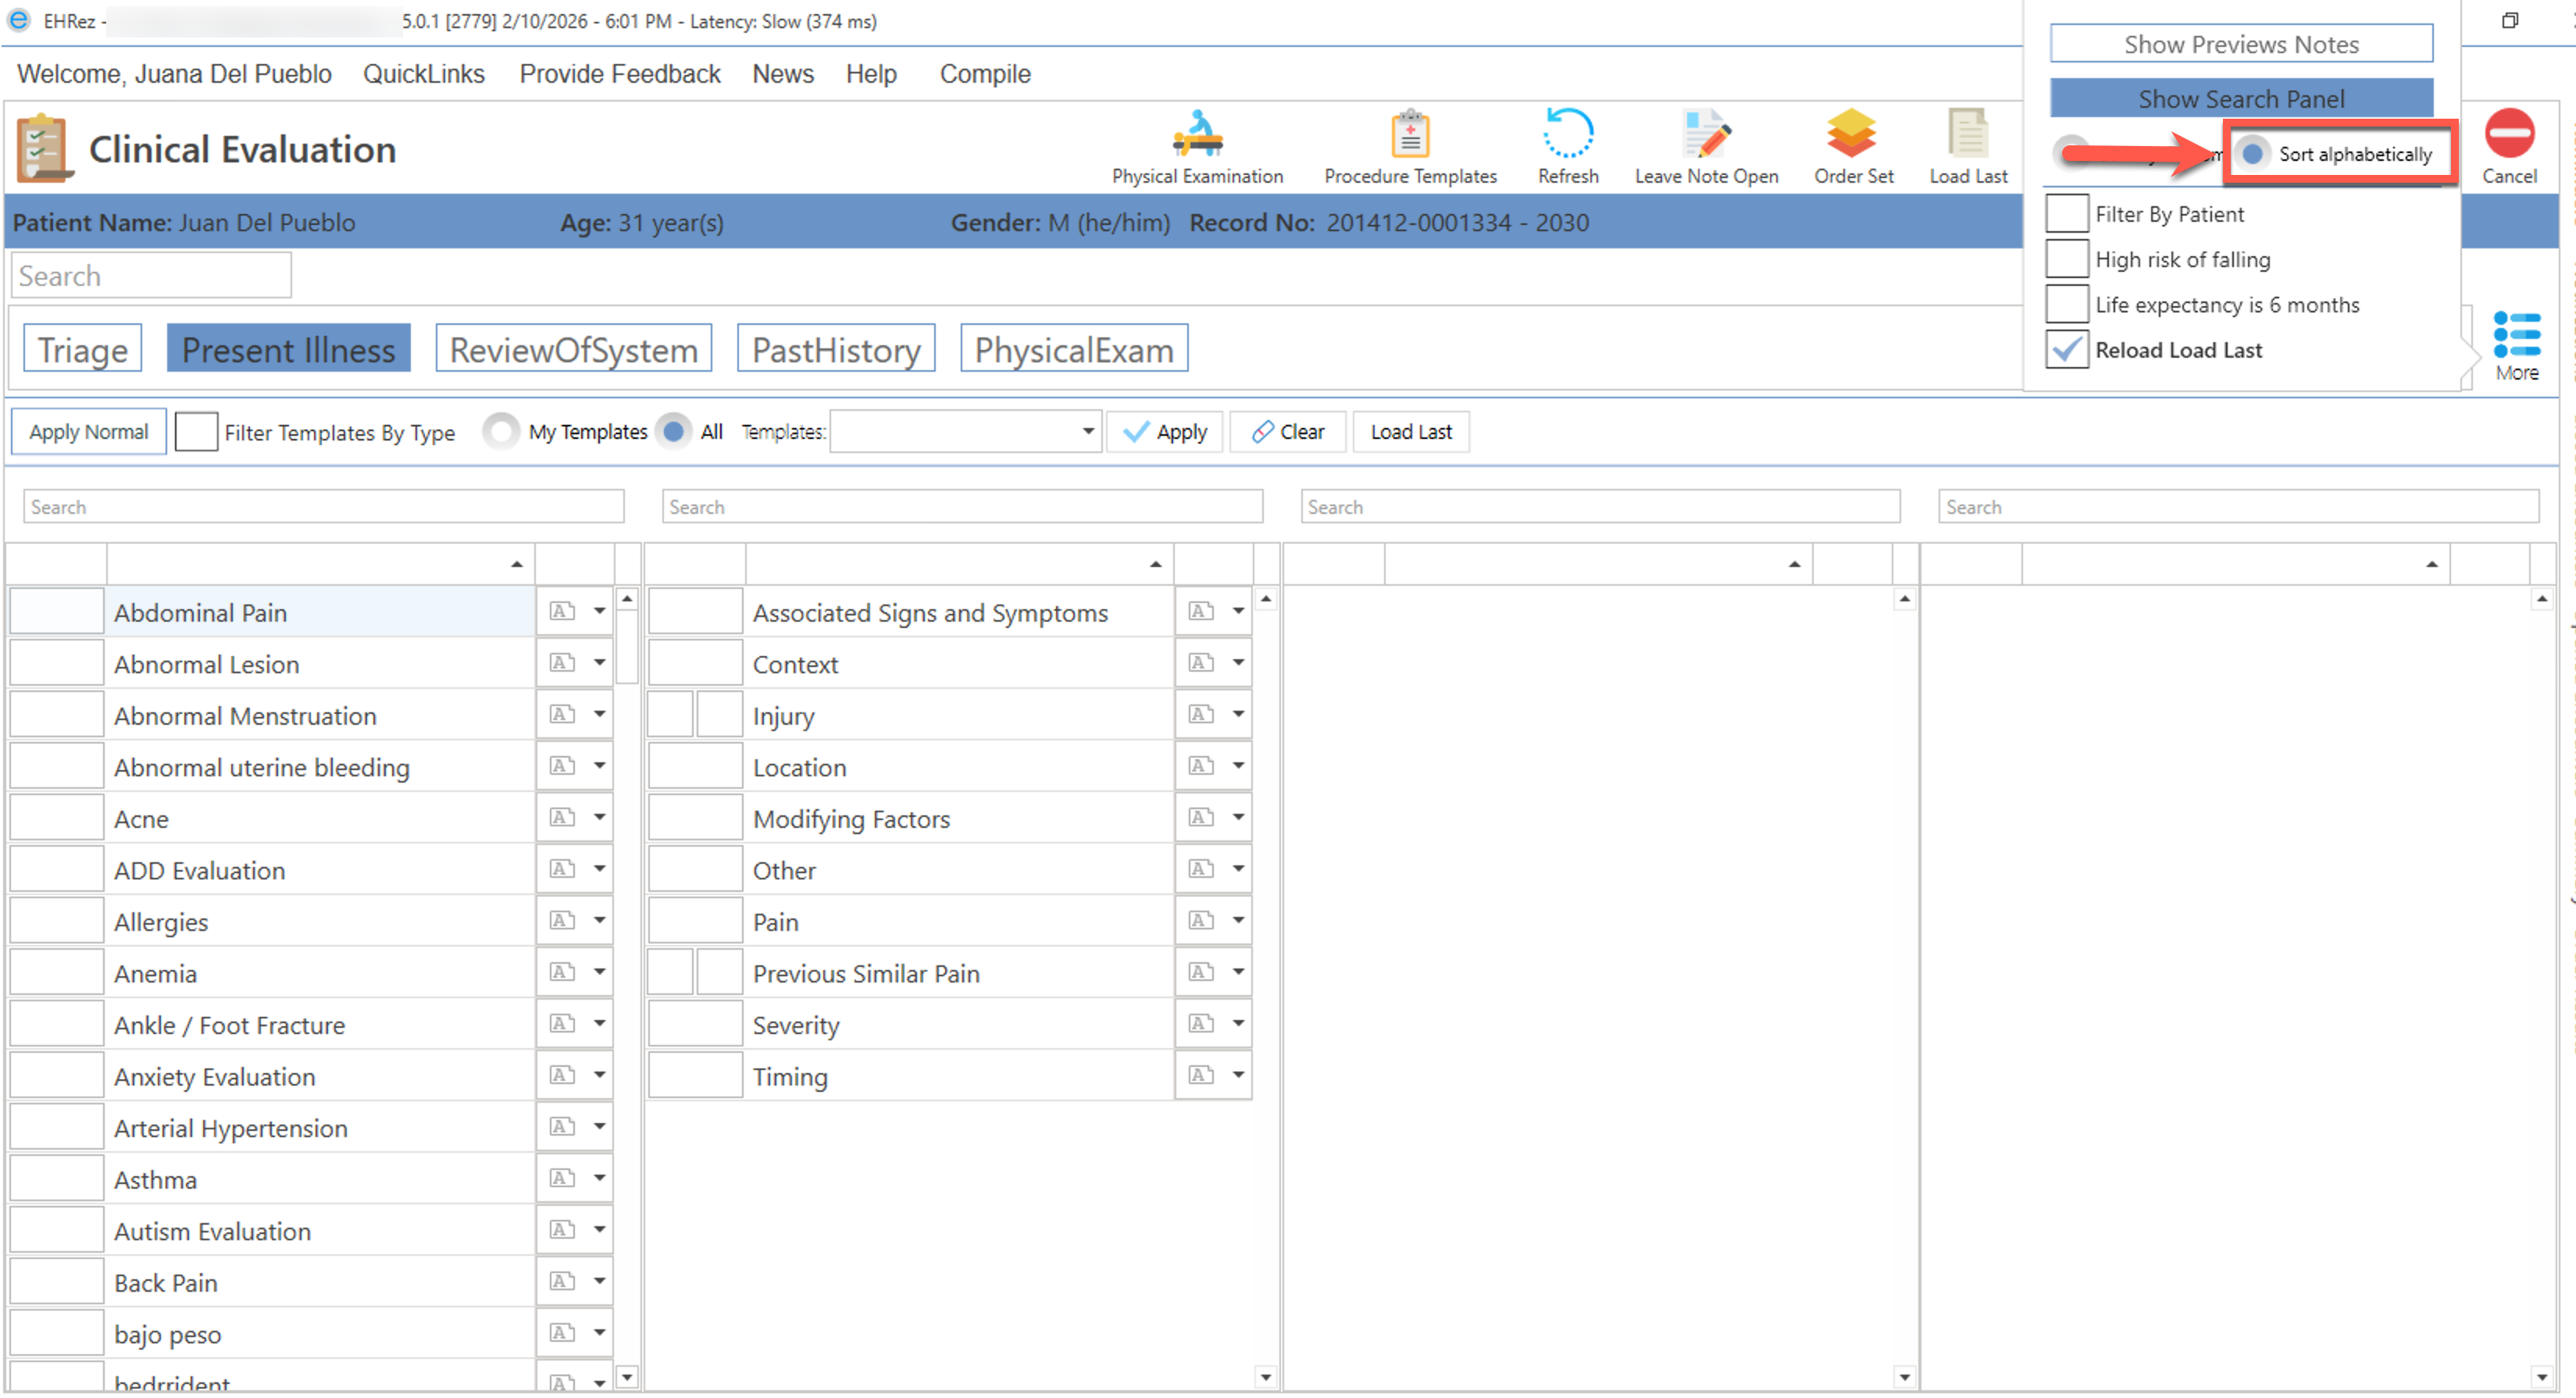Click the Refresh icon
Screen dimensions: 2576x1398
[1567, 145]
